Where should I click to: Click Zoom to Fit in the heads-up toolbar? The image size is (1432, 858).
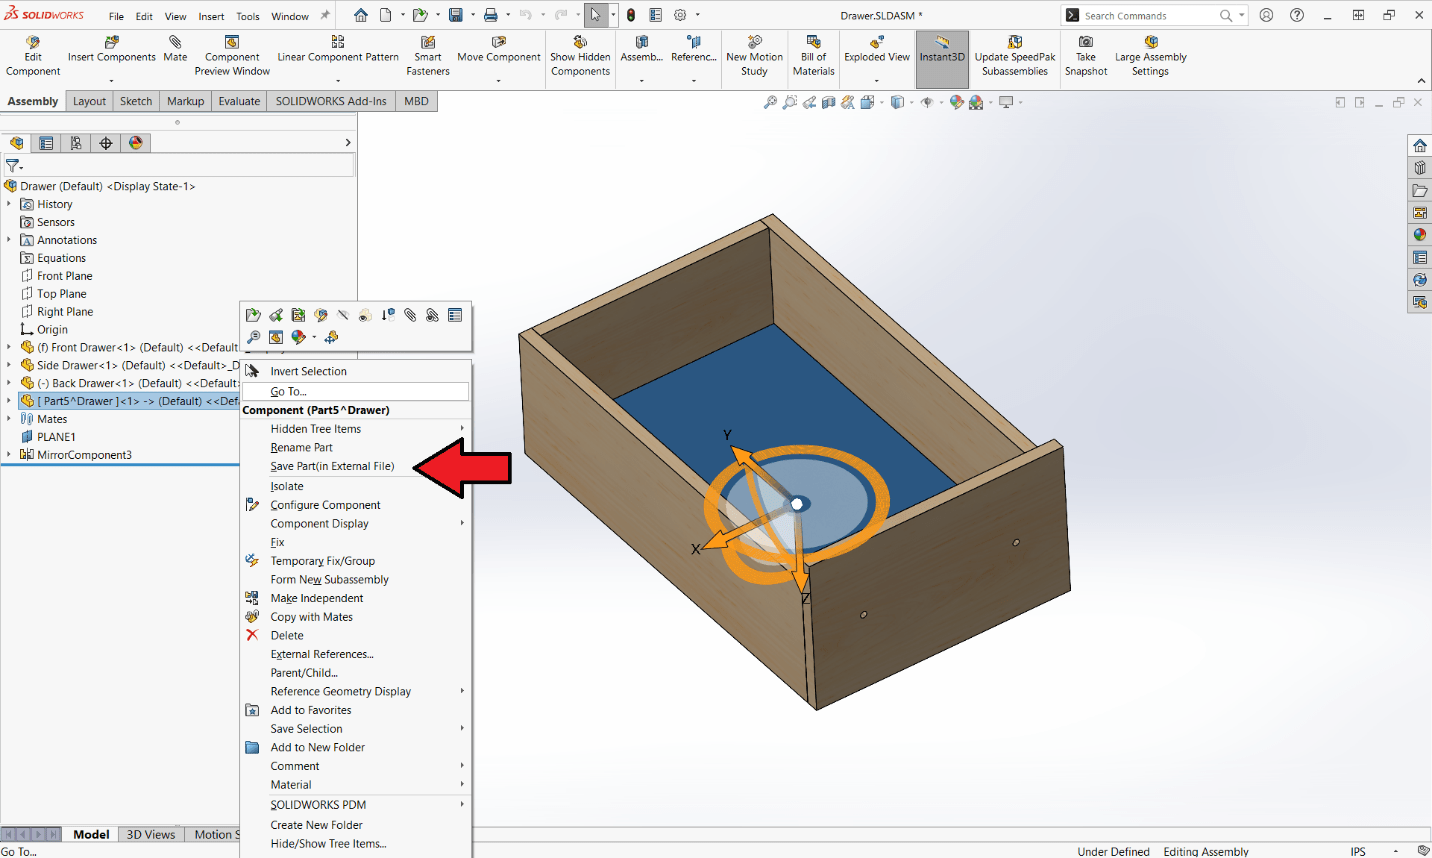(770, 101)
